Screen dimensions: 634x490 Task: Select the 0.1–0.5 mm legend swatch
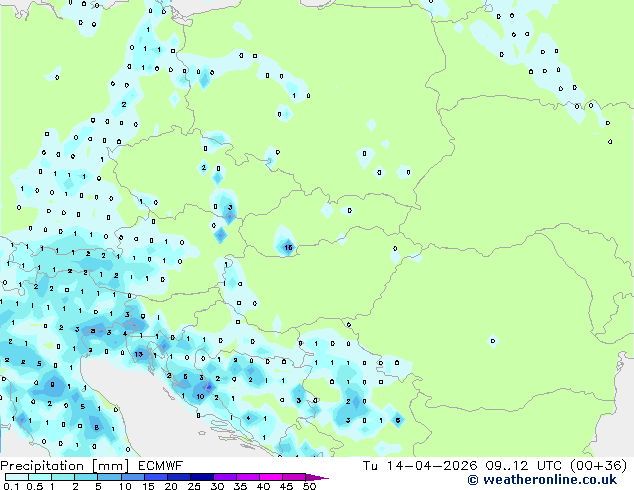click(x=17, y=477)
